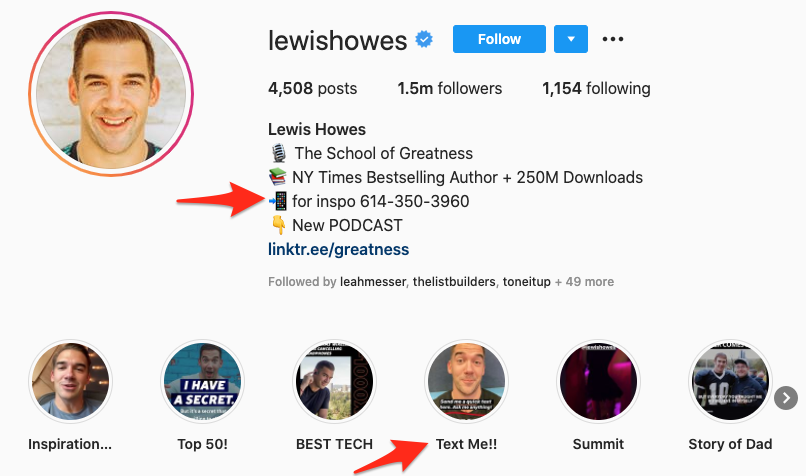Click the blue verified badge next to lewishowes
The height and width of the screenshot is (476, 806).
pyautogui.click(x=424, y=39)
